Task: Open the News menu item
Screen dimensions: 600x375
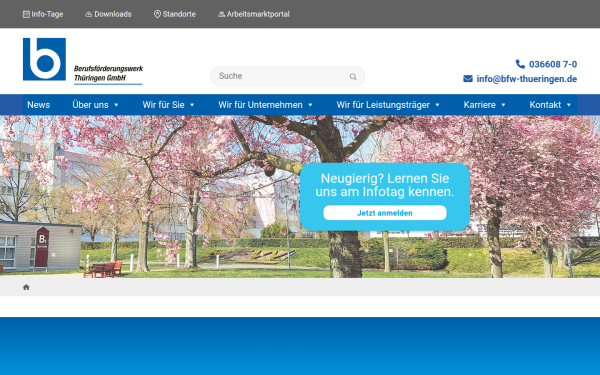Action: tap(38, 104)
